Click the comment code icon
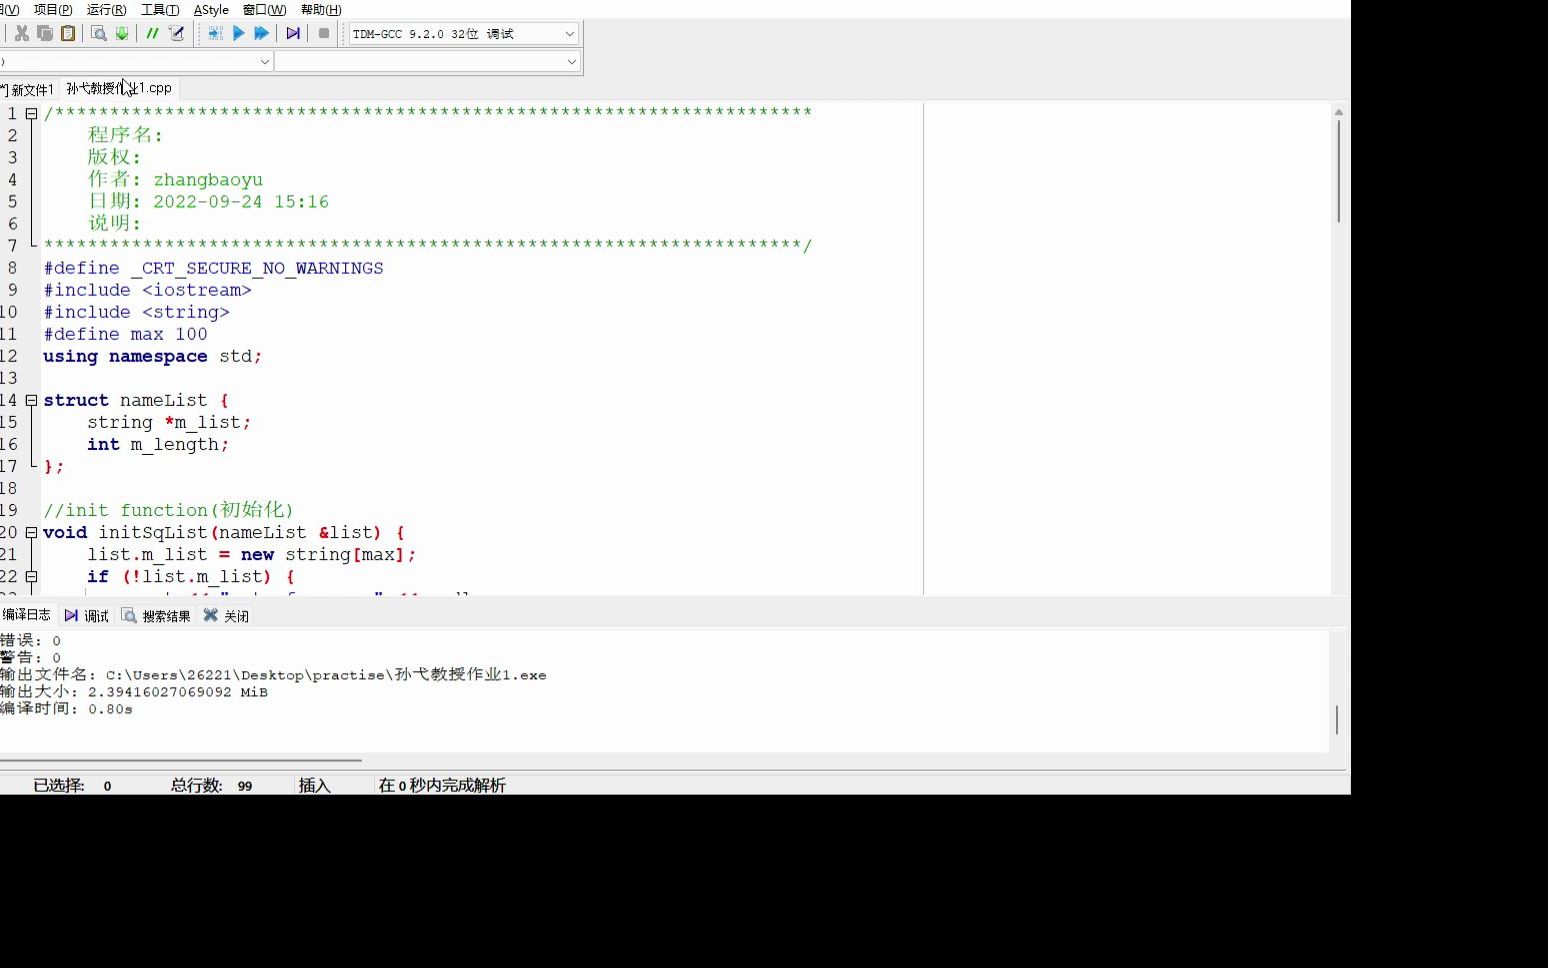 click(151, 33)
